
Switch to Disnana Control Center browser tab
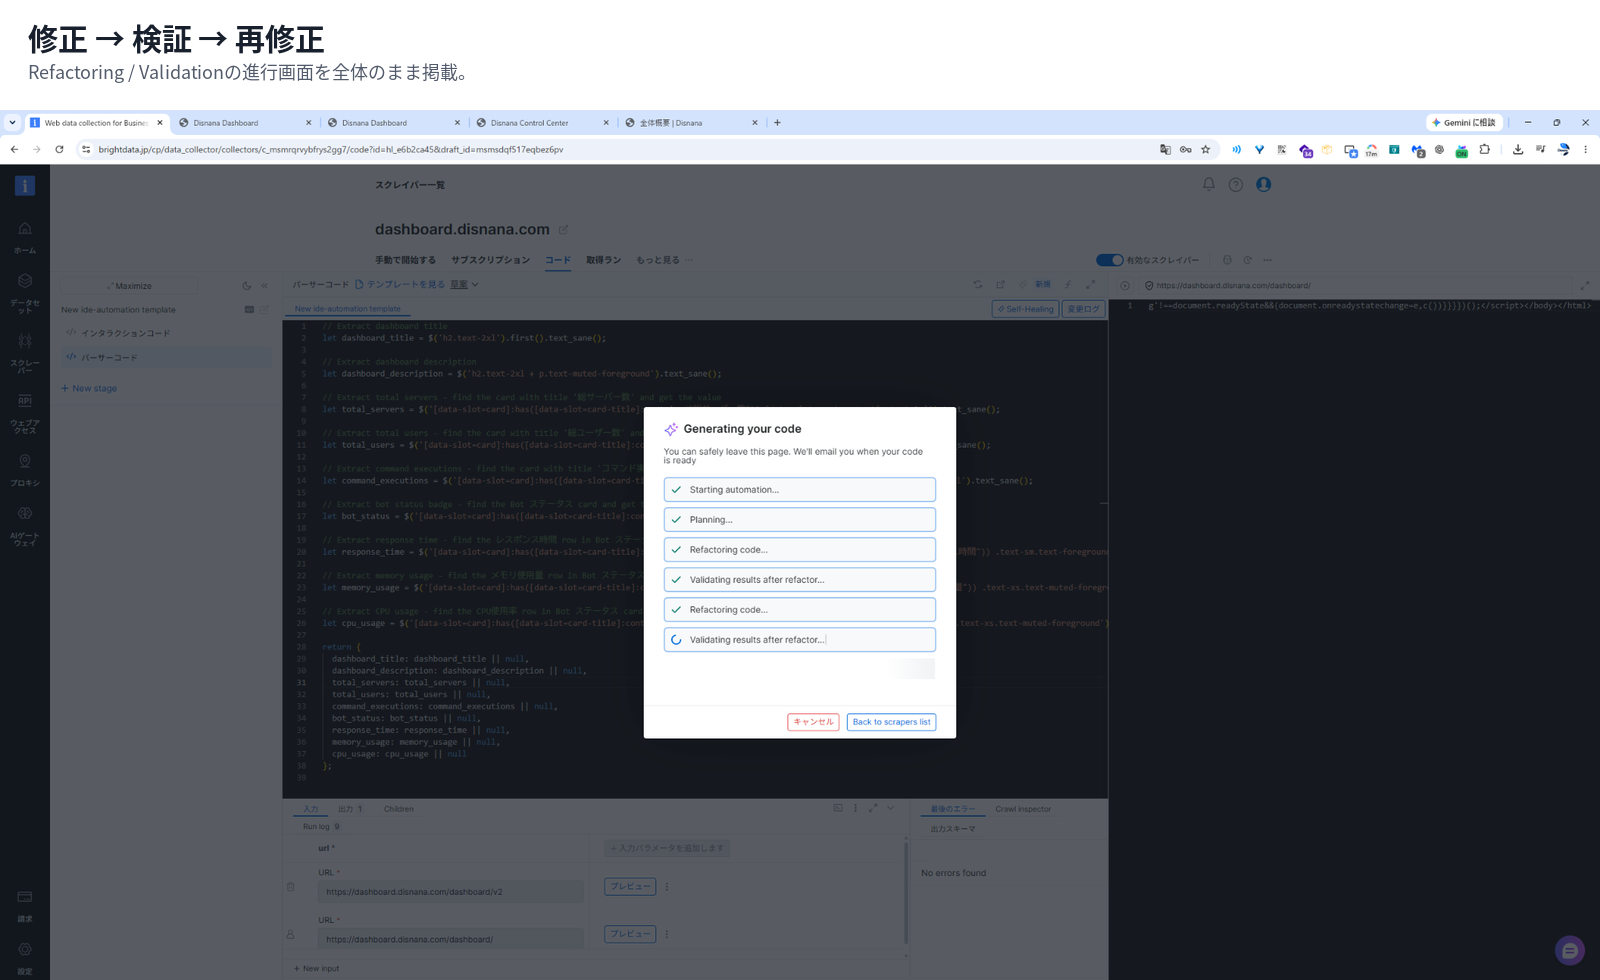coord(542,123)
